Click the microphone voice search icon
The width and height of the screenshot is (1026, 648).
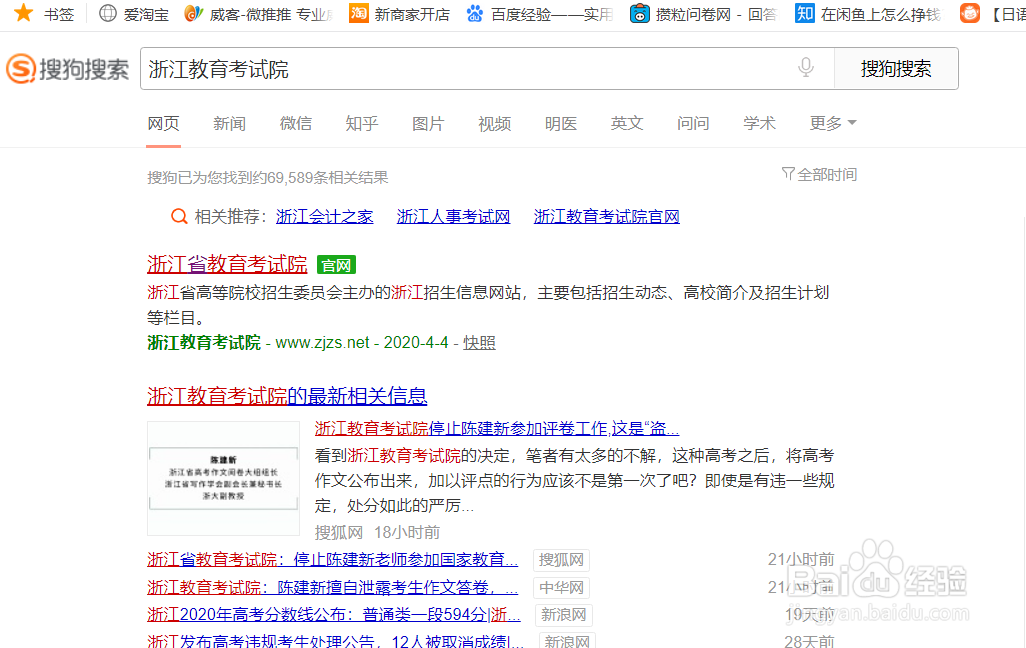806,67
